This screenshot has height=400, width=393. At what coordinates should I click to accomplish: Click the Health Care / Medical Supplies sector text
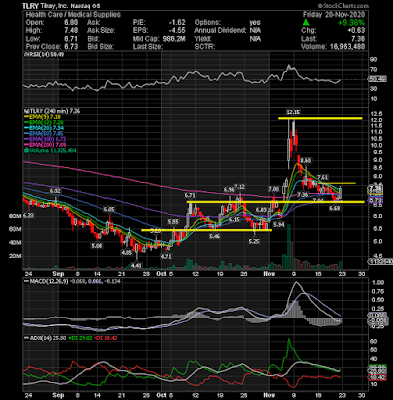73,15
